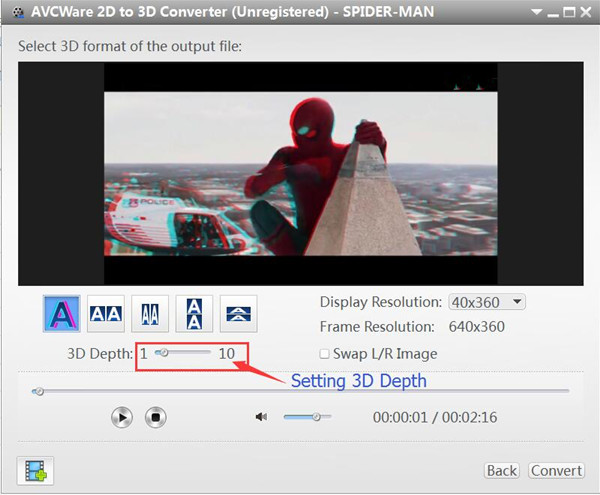Click the Frame Resolution value 640x360
Screen dimensions: 600x495
point(476,327)
